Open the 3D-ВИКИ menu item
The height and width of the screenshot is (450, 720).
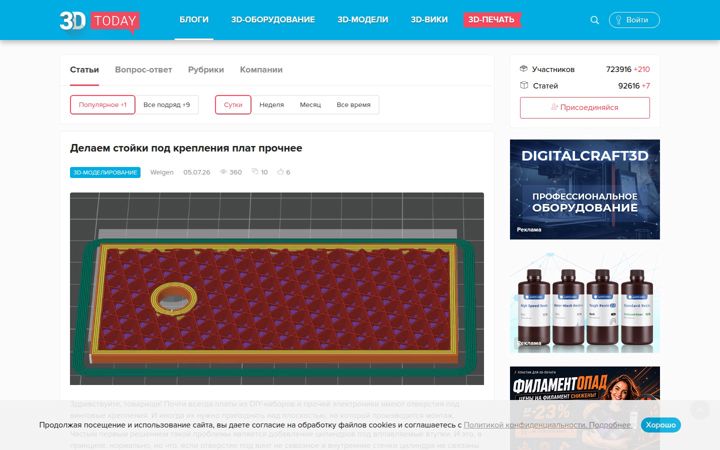(x=429, y=19)
